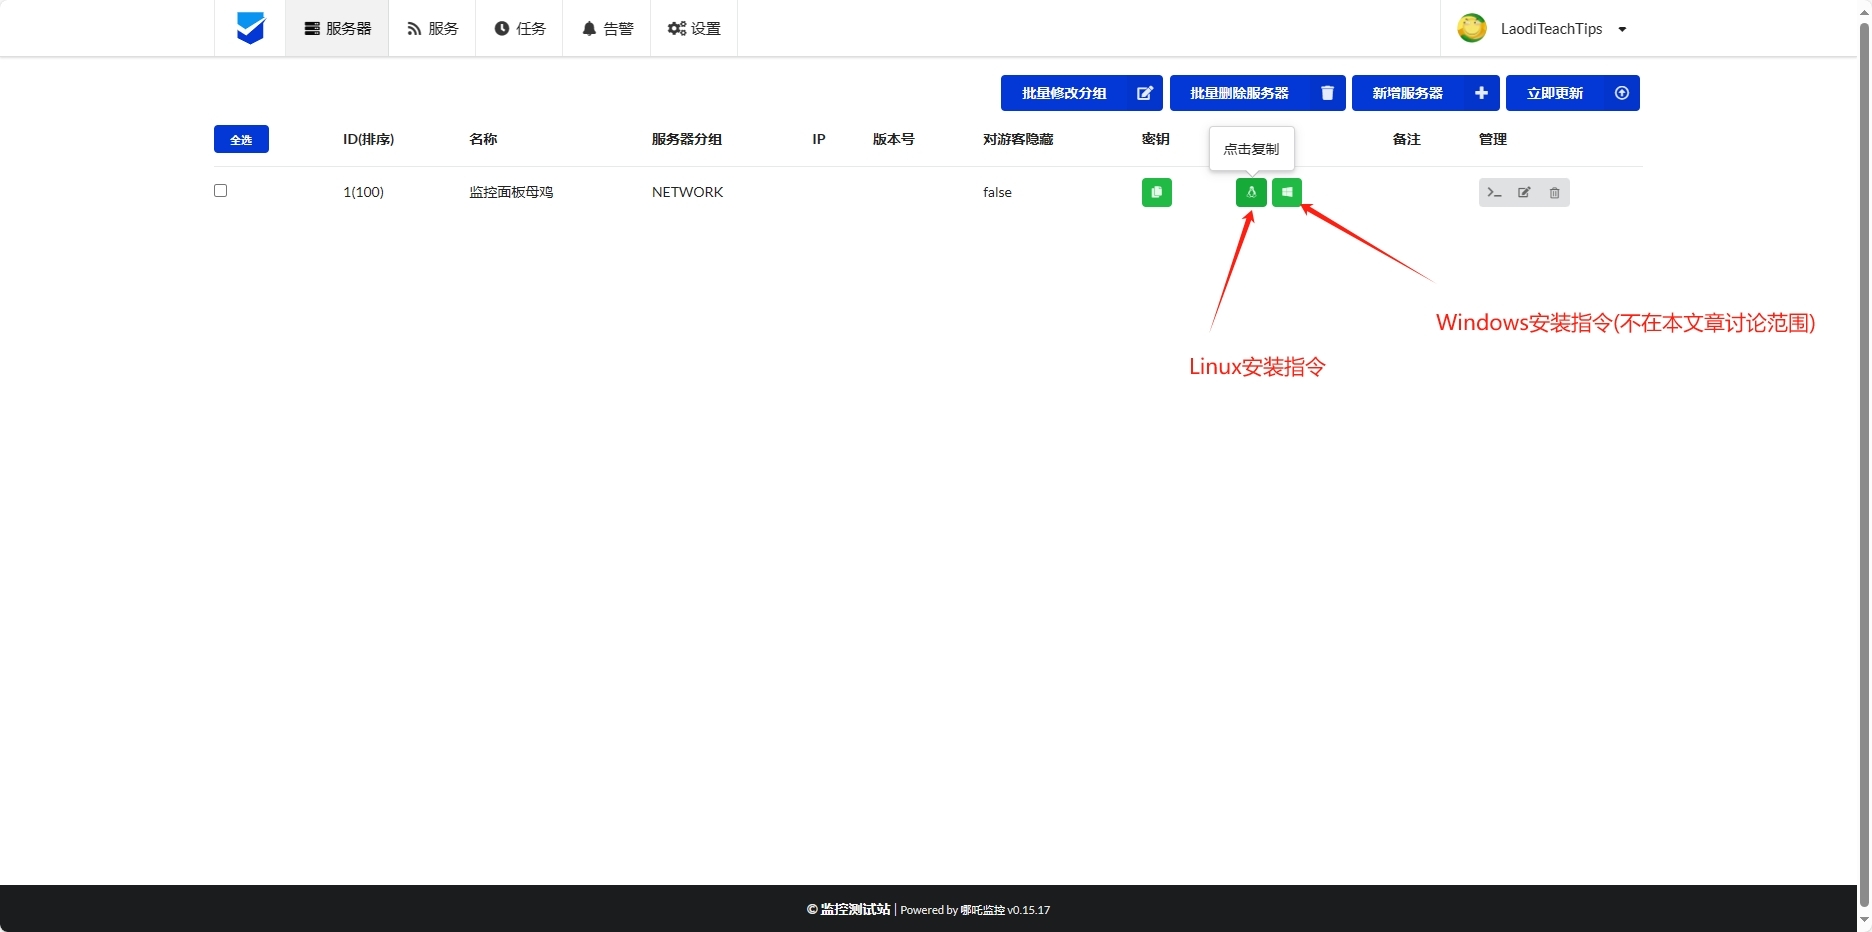
Task: Open web terminal for the server
Action: coord(1494,192)
